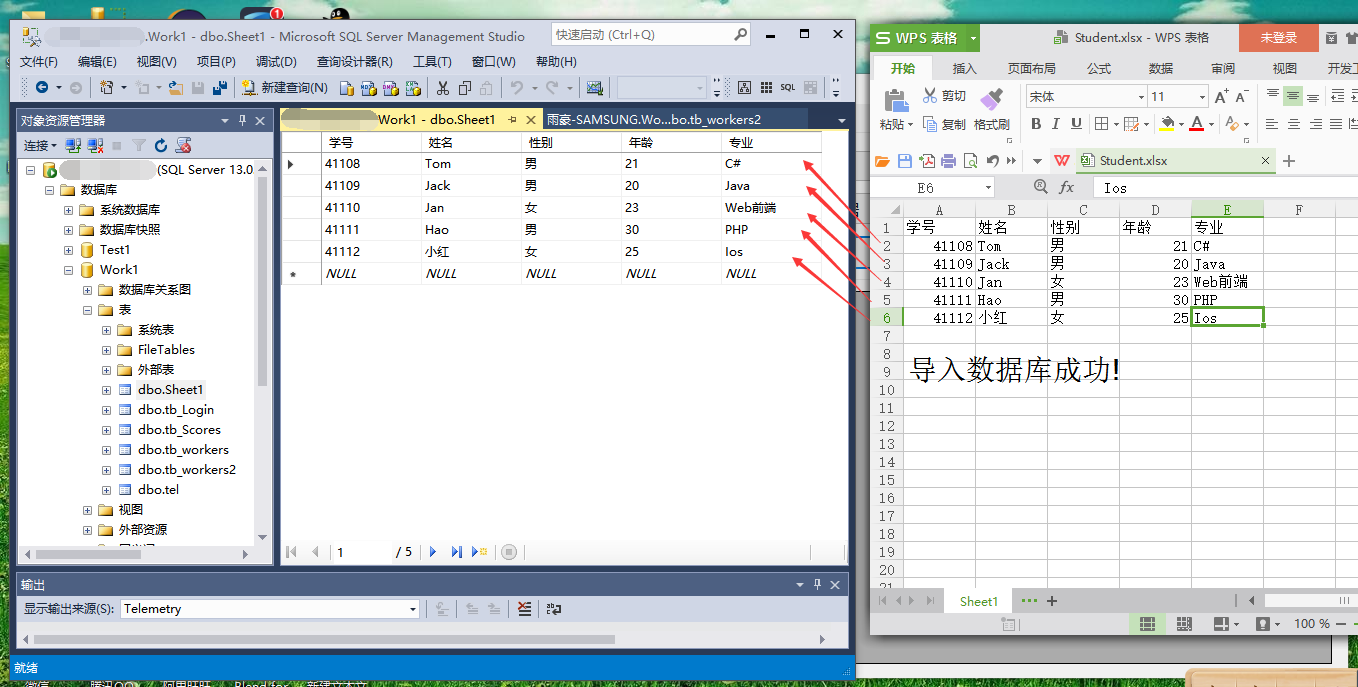
Task: Click the Disconnect icon in Object Explorer
Action: [96, 146]
